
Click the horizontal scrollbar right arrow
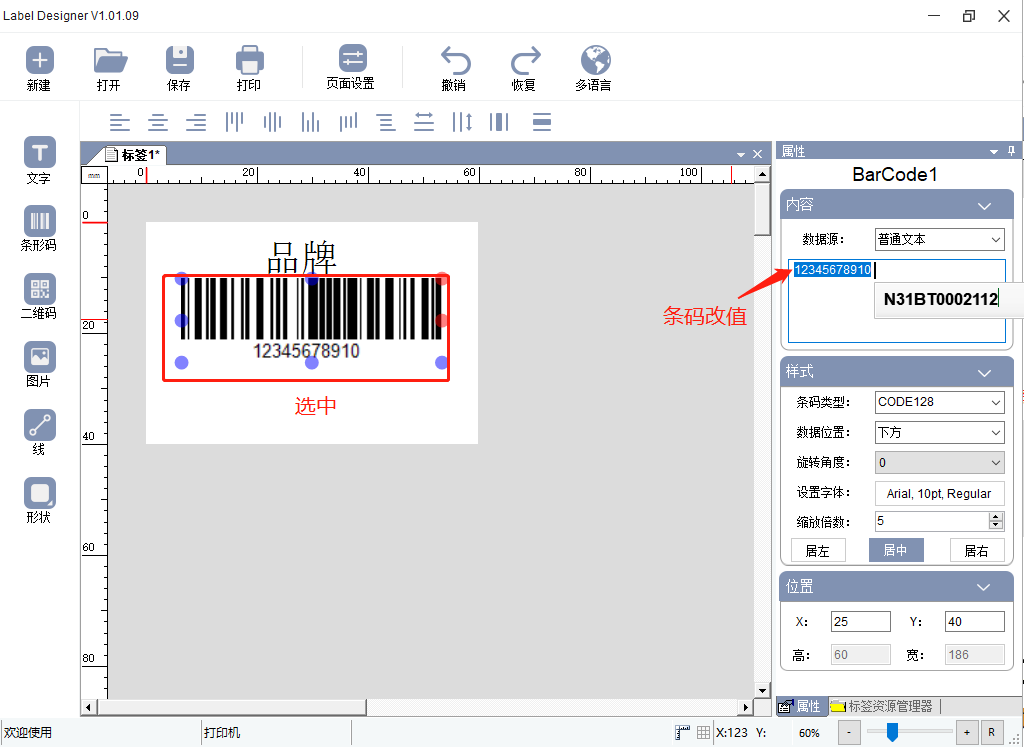coord(745,707)
